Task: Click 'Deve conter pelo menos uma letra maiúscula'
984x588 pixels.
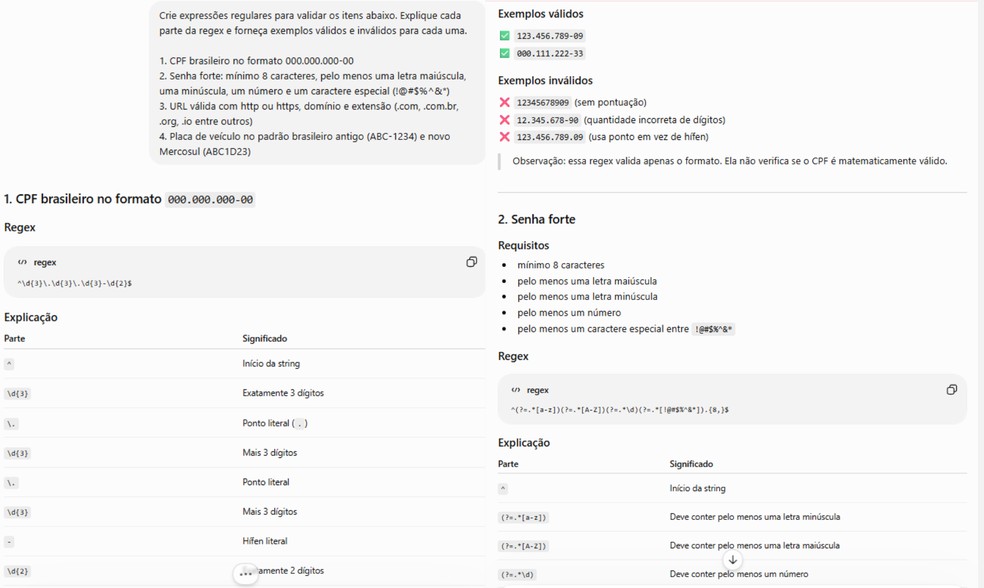Action: click(754, 545)
